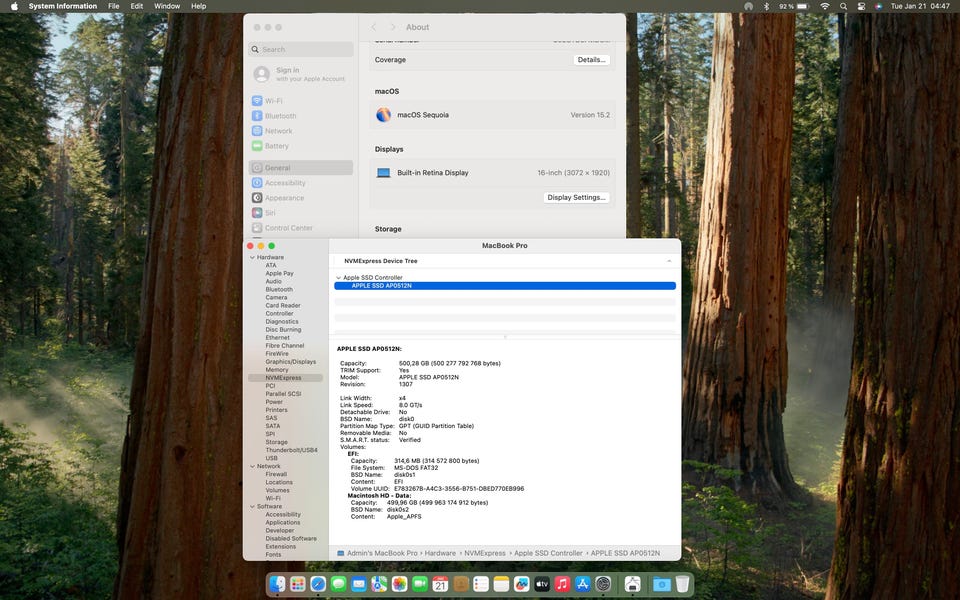Open the Window menu in menu bar
This screenshot has height=600, width=960.
point(167,6)
